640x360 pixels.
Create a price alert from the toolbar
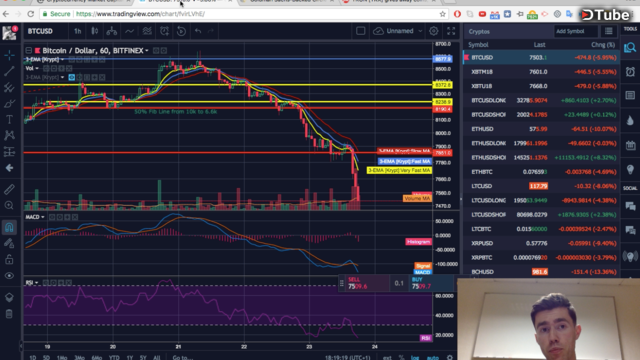164,31
